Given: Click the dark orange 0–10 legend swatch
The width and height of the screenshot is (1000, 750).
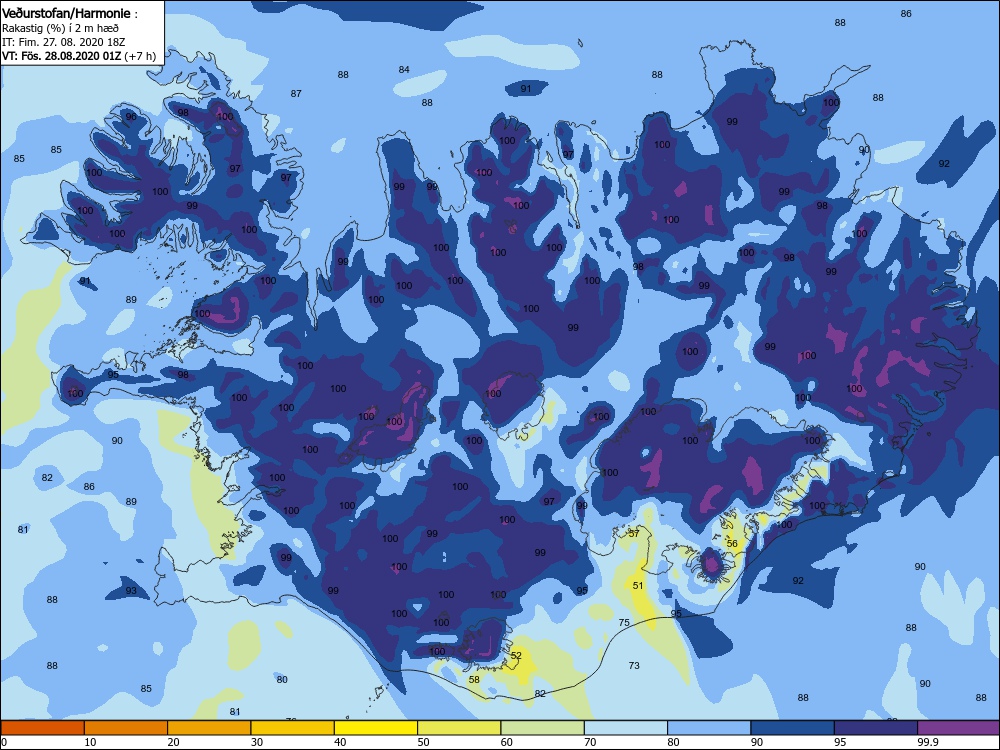Looking at the screenshot, I should pyautogui.click(x=42, y=728).
